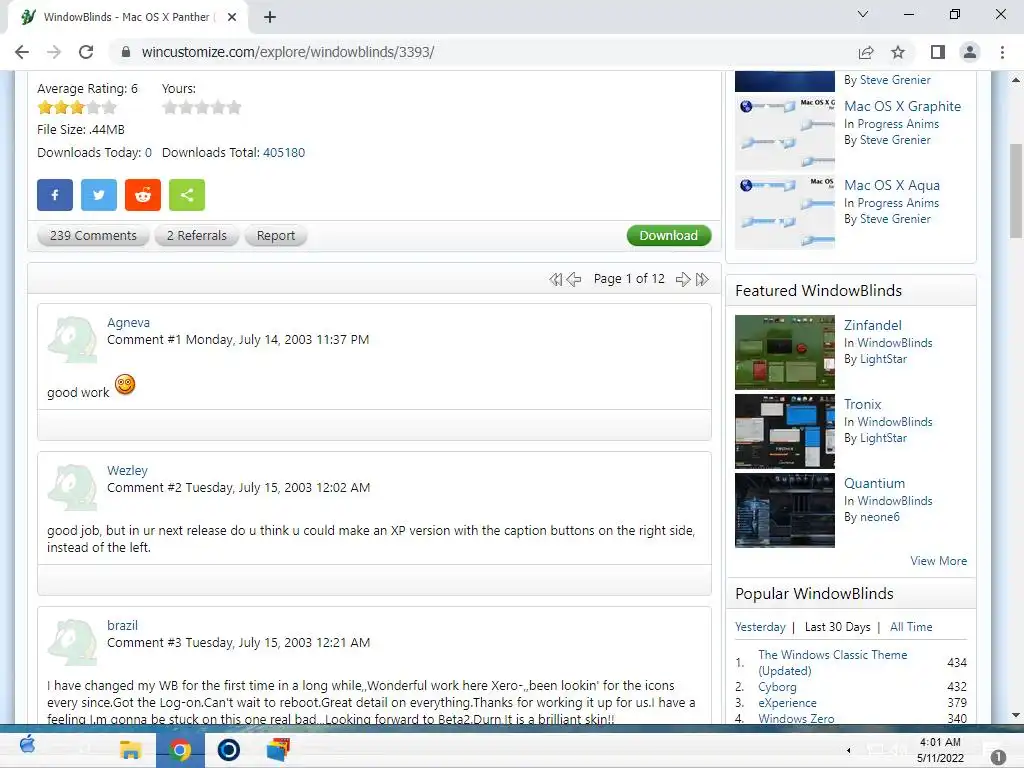Share the page on Reddit
Viewport: 1024px width, 768px height.
click(142, 195)
